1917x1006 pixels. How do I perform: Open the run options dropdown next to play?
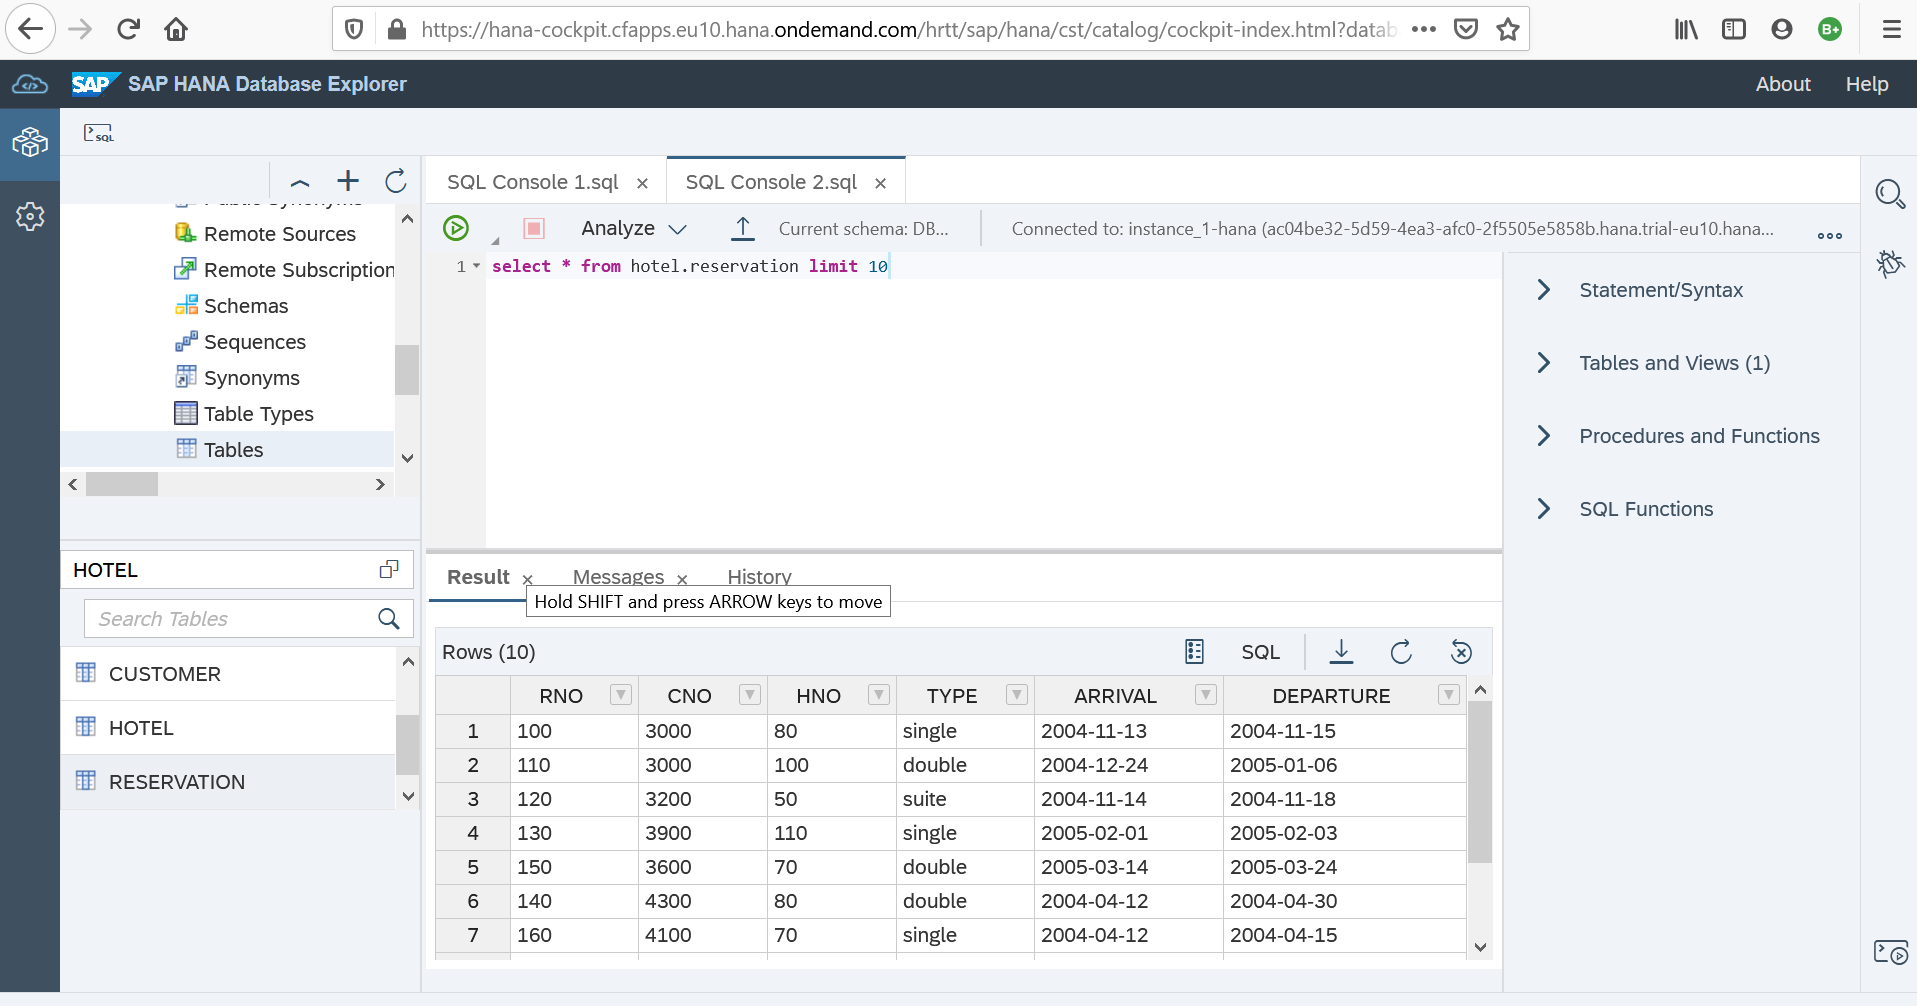(x=495, y=240)
